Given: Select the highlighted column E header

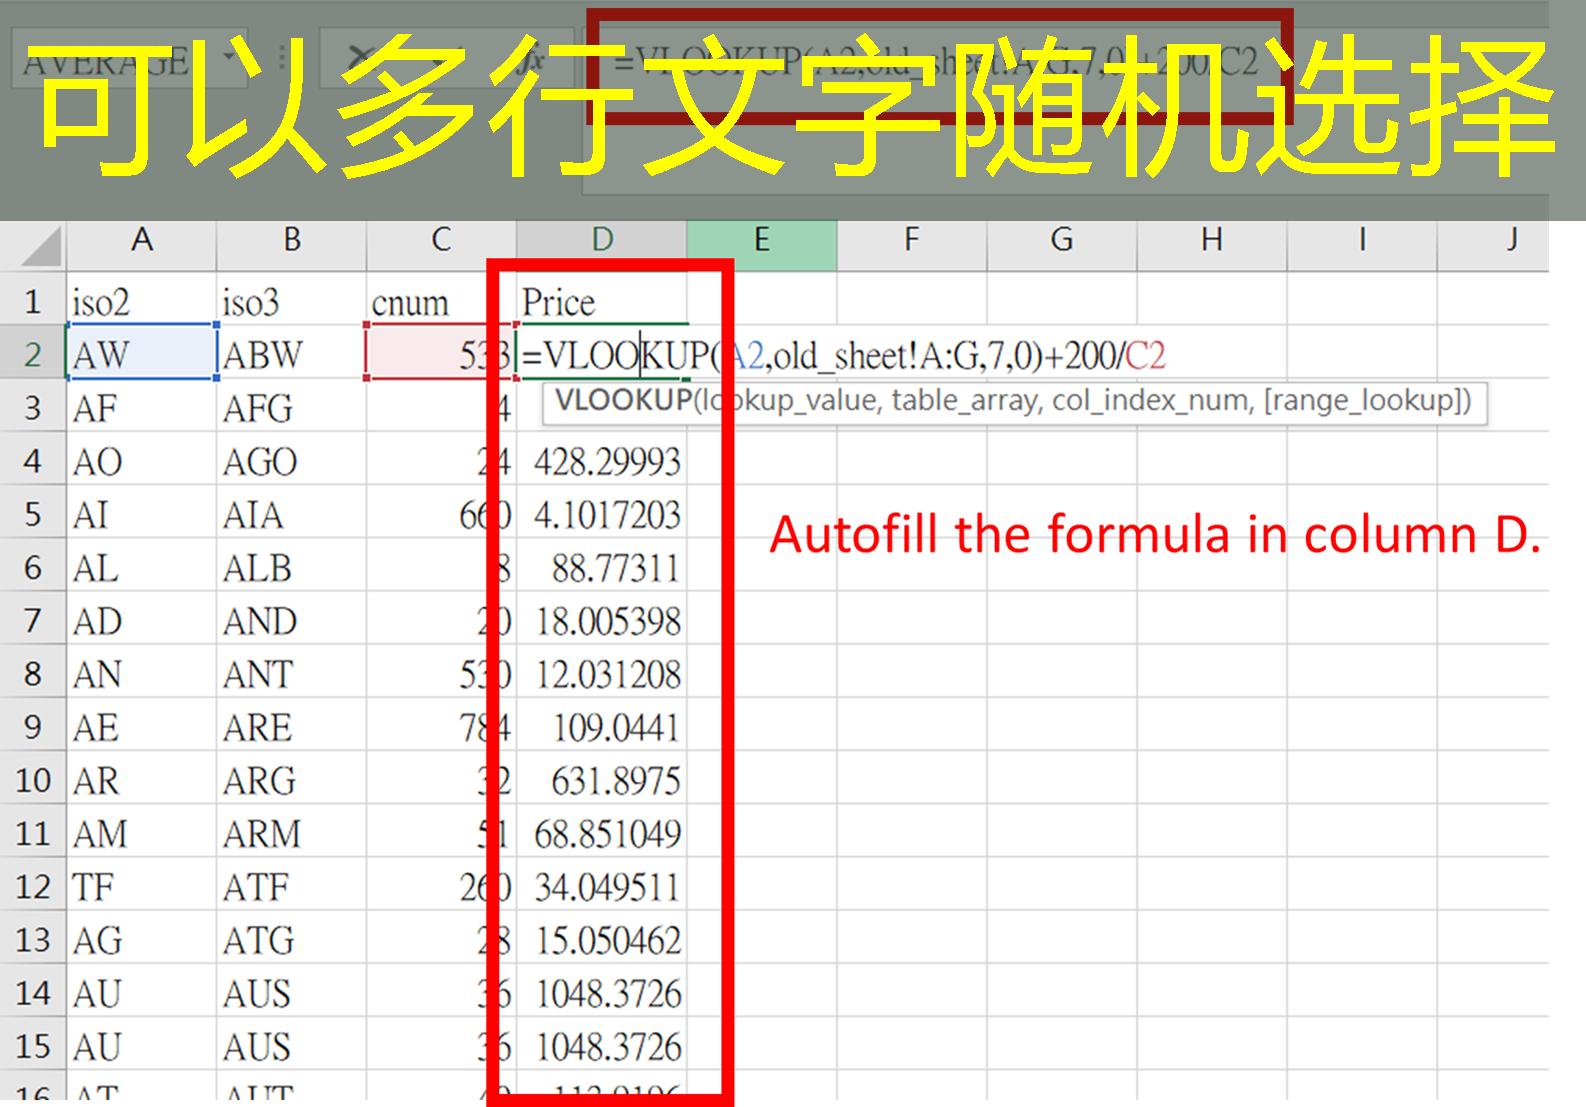Looking at the screenshot, I should pyautogui.click(x=761, y=240).
